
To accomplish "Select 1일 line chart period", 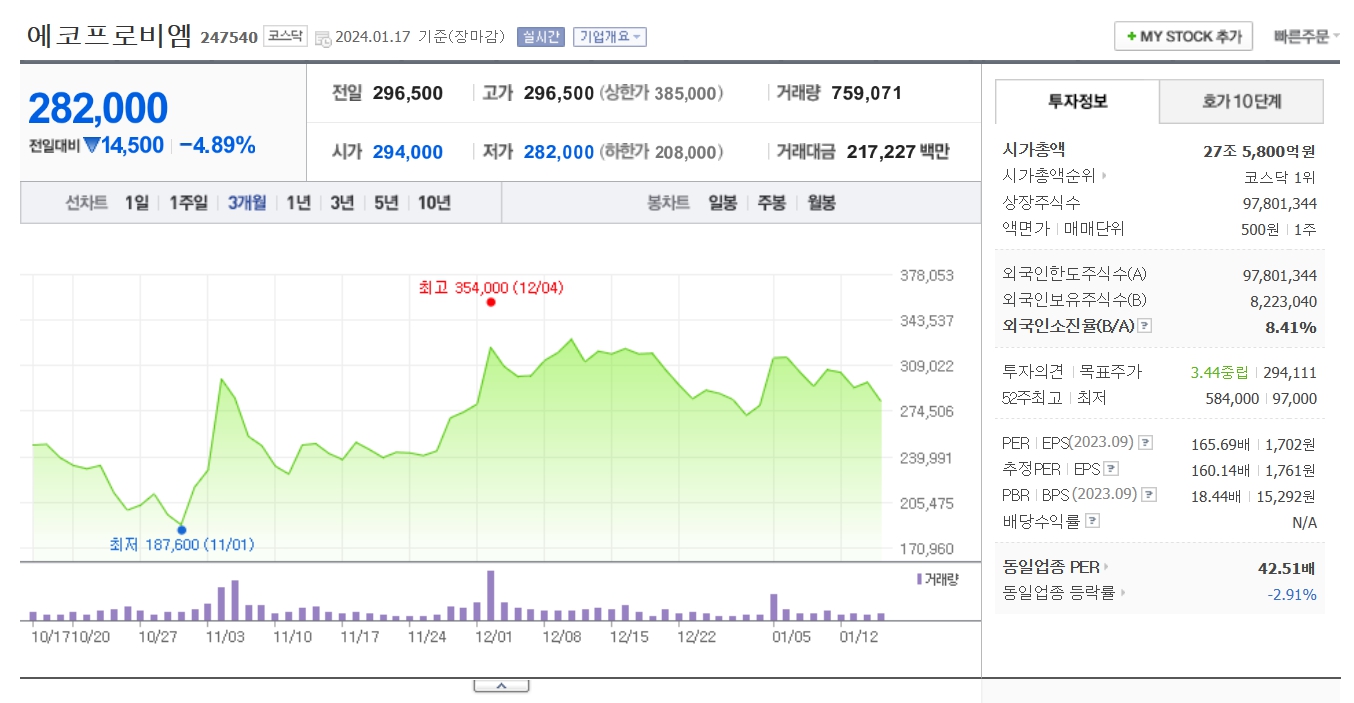I will (x=137, y=203).
